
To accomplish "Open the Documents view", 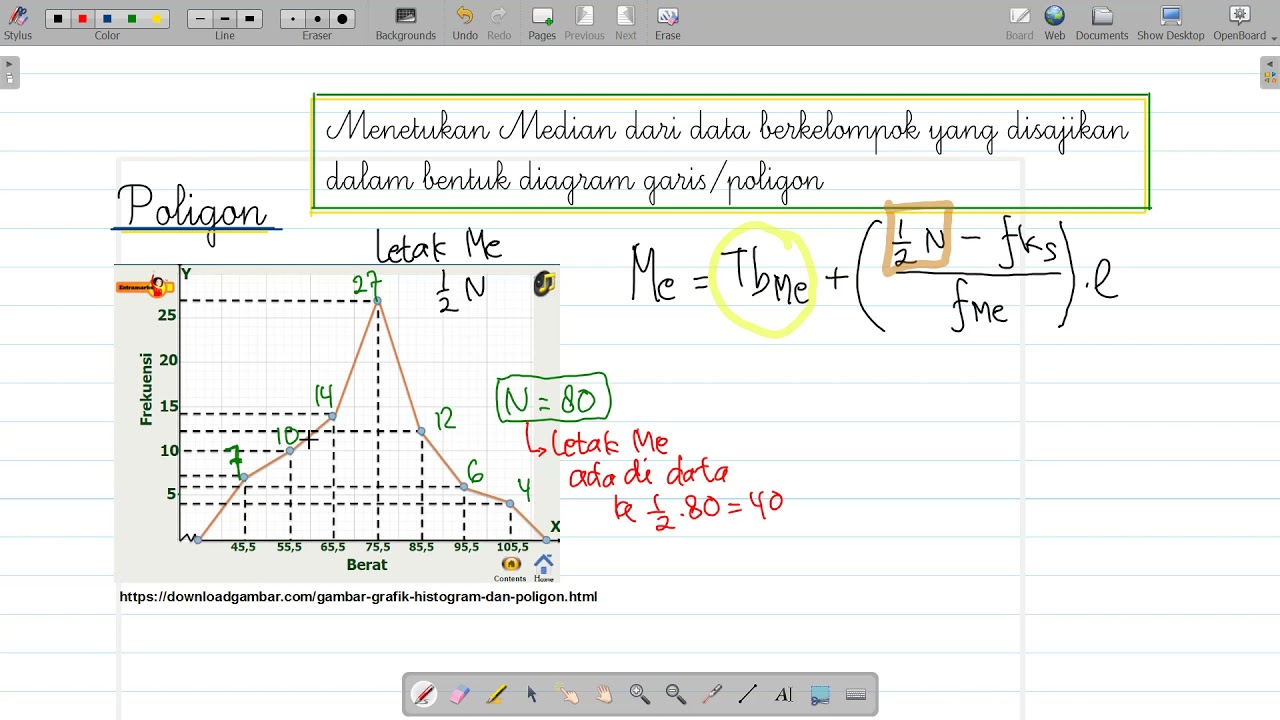I will coord(1102,23).
